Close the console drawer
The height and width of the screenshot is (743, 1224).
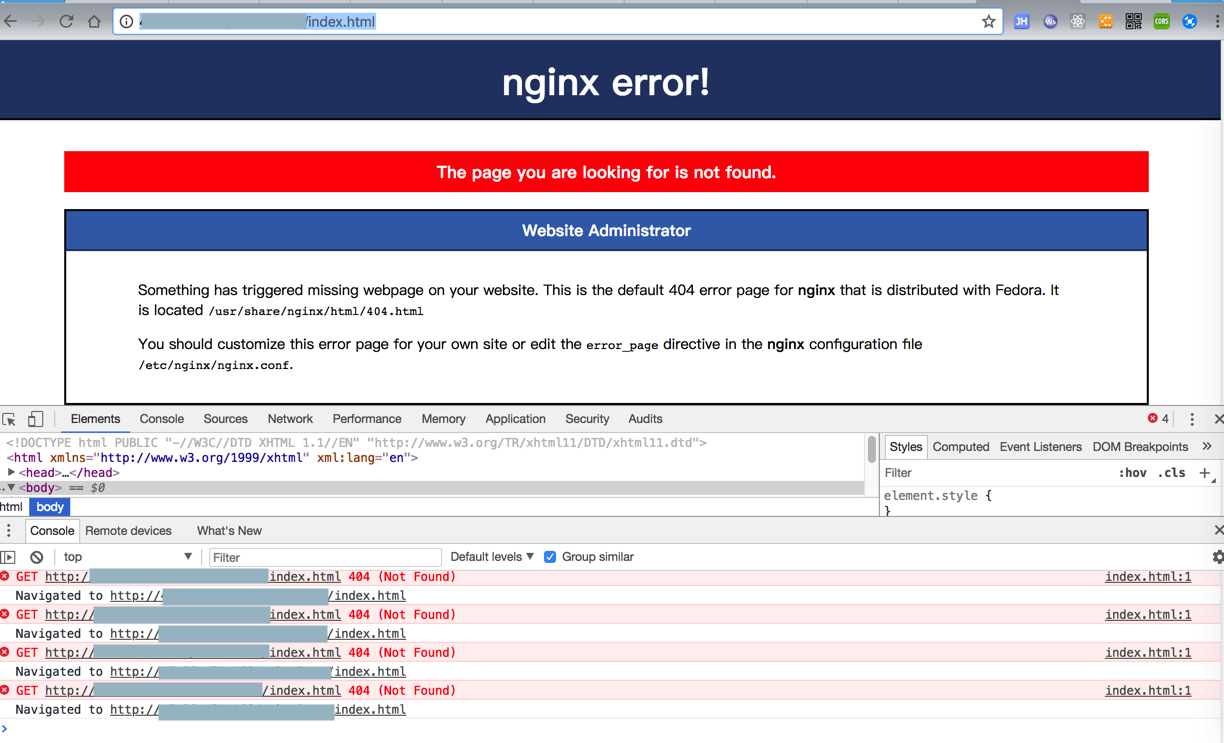(x=1218, y=530)
